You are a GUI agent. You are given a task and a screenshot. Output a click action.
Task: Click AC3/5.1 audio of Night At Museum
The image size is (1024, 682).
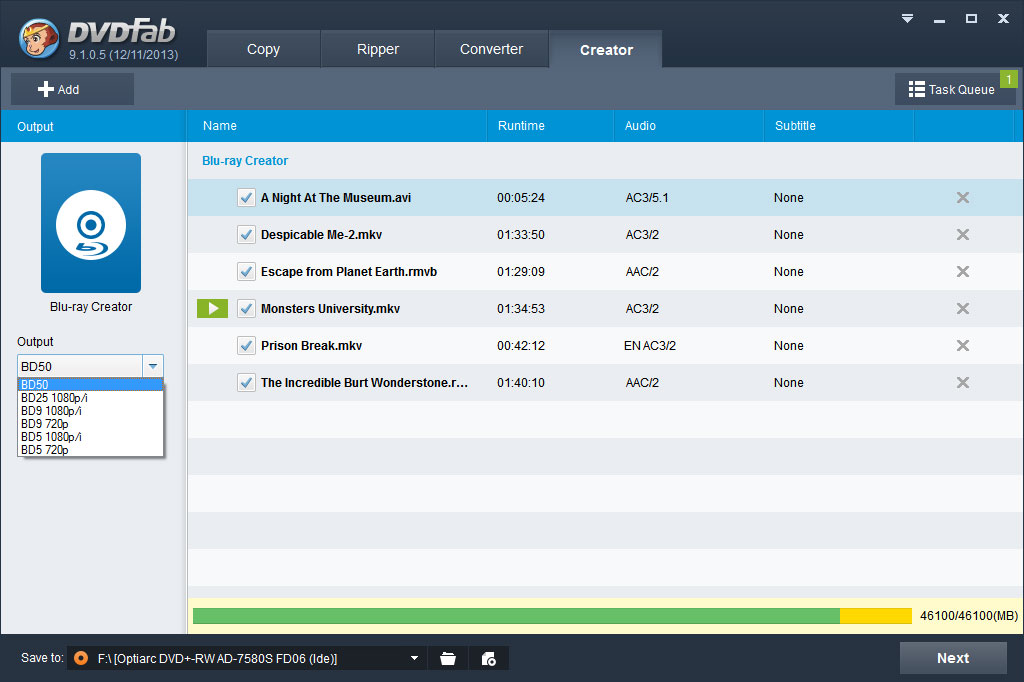[x=647, y=197]
